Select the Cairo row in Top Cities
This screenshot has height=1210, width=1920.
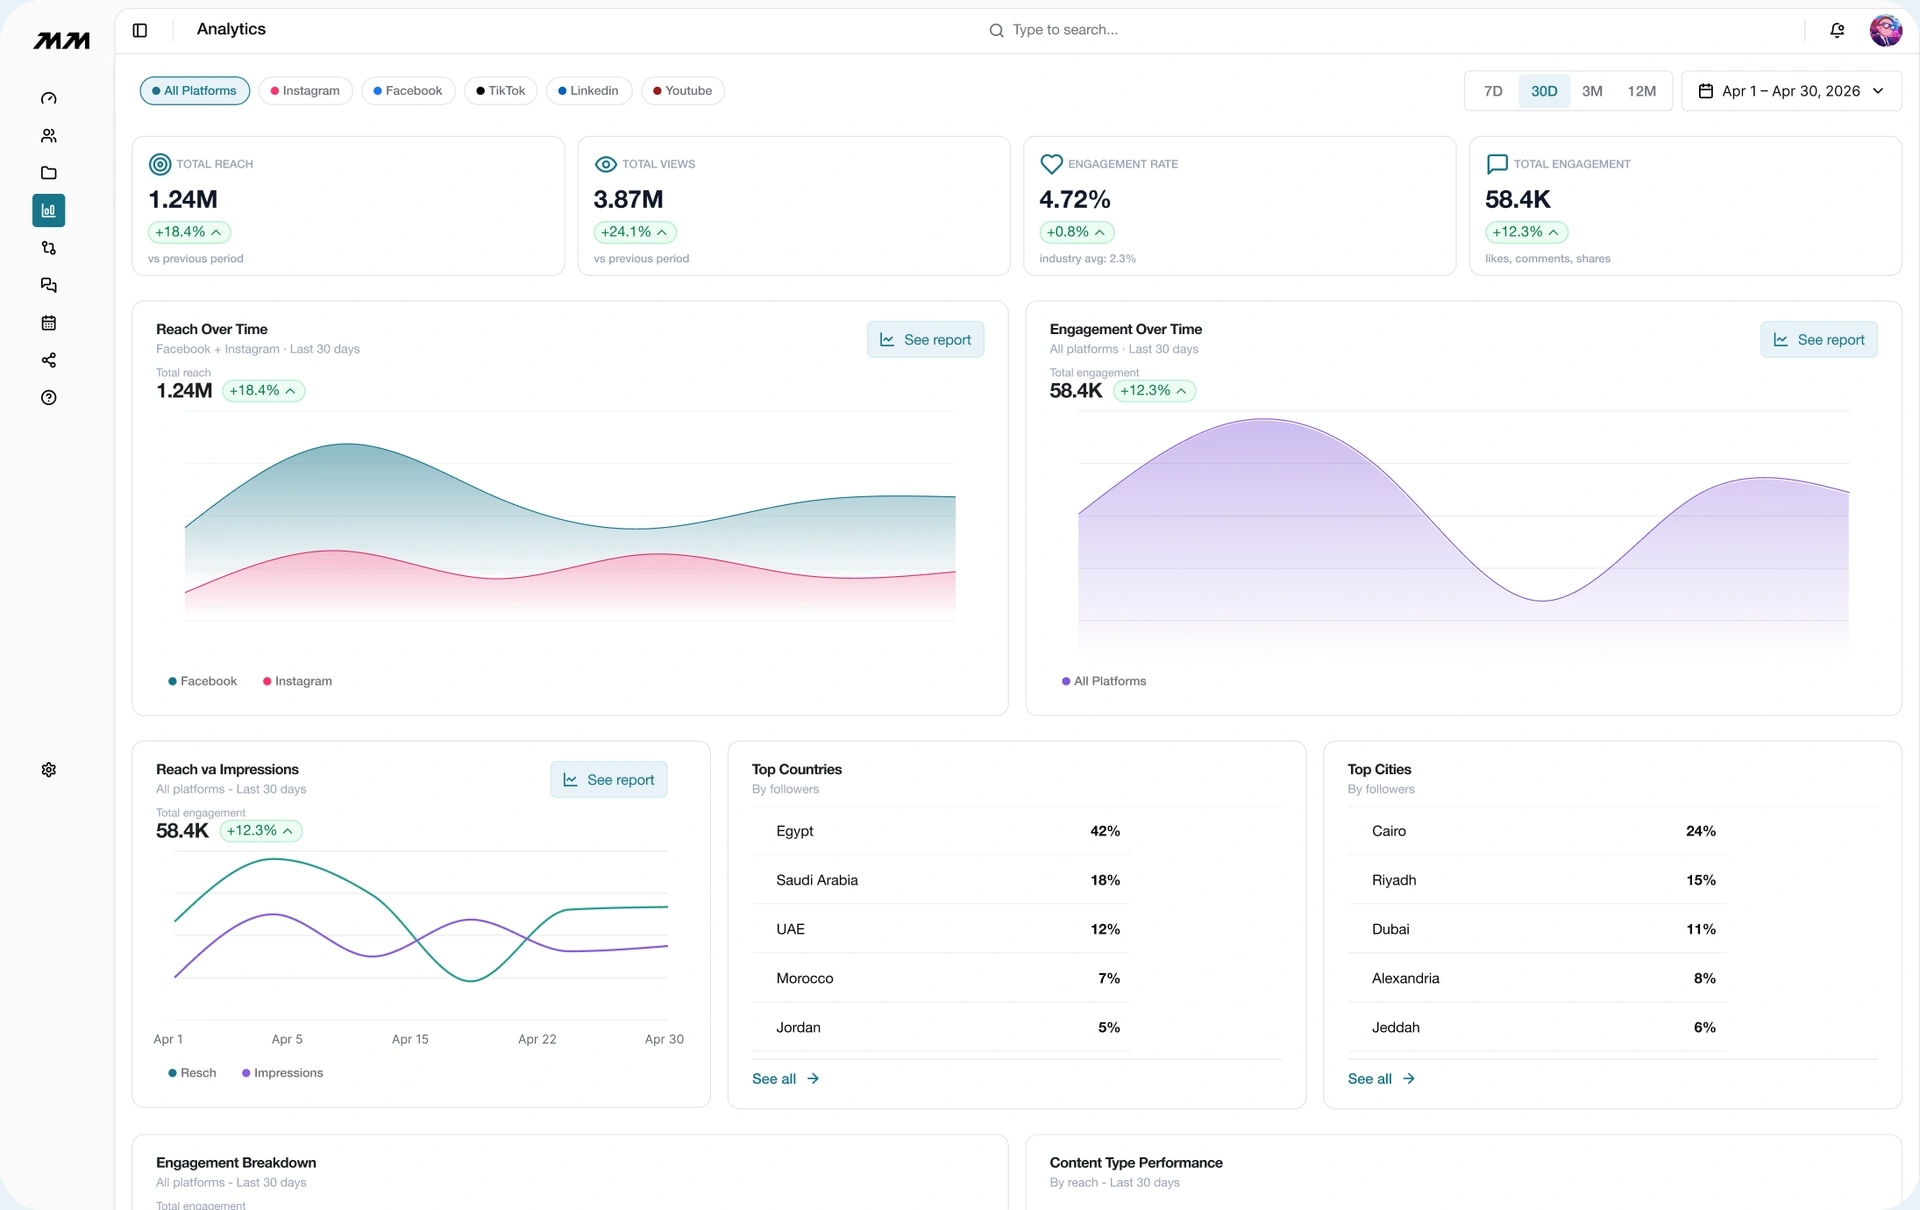1537,831
